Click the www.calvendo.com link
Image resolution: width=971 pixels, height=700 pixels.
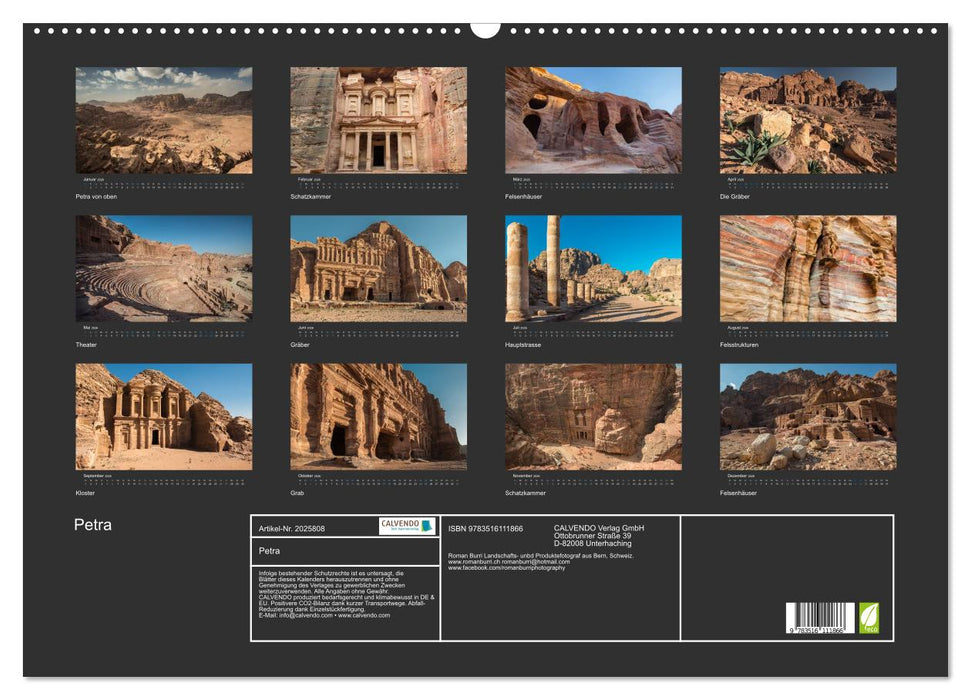(x=363, y=614)
